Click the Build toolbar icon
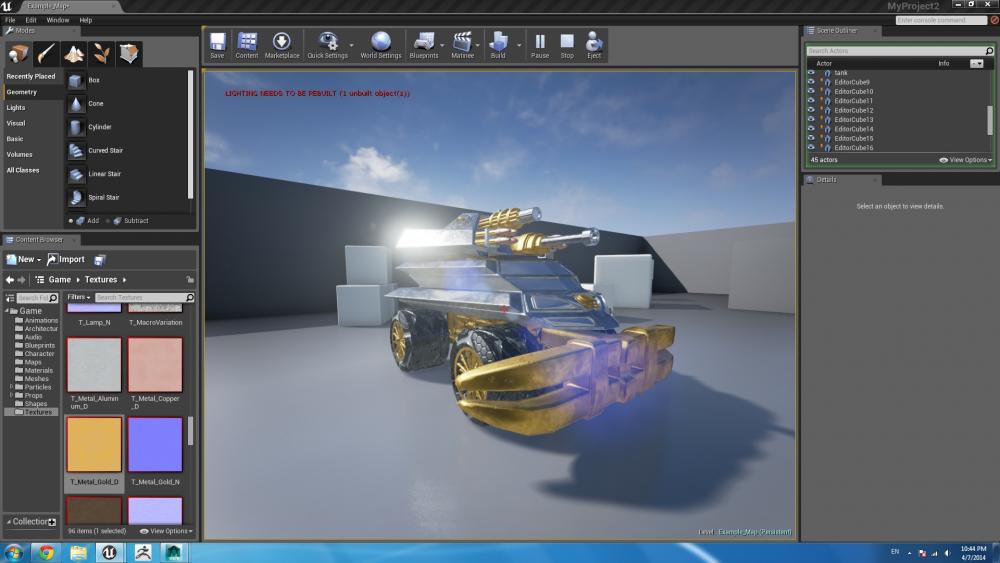Screen dimensions: 1000x563 point(498,45)
